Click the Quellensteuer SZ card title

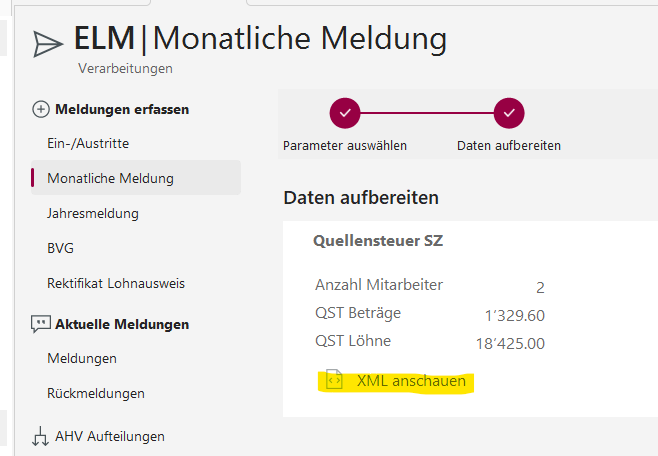(x=378, y=240)
